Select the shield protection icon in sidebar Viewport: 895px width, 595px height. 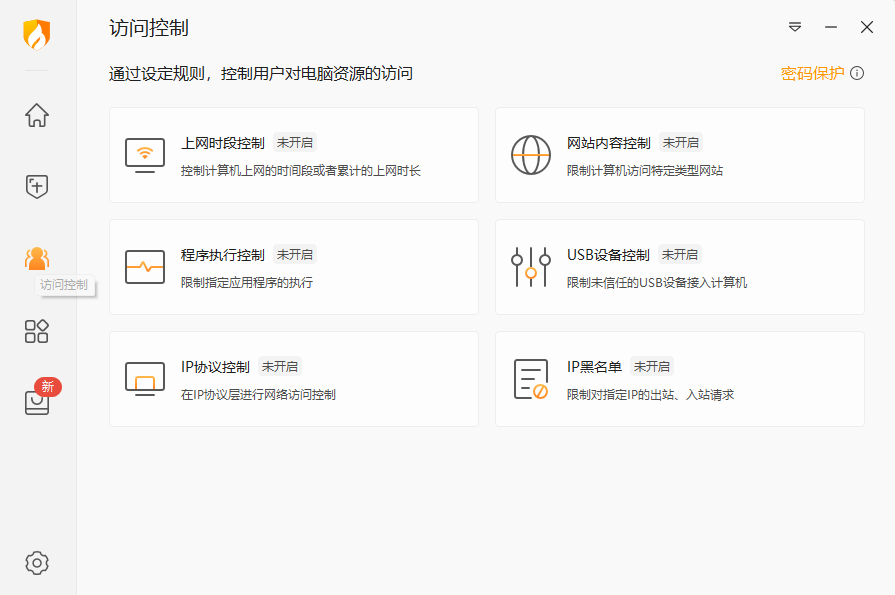pos(36,186)
